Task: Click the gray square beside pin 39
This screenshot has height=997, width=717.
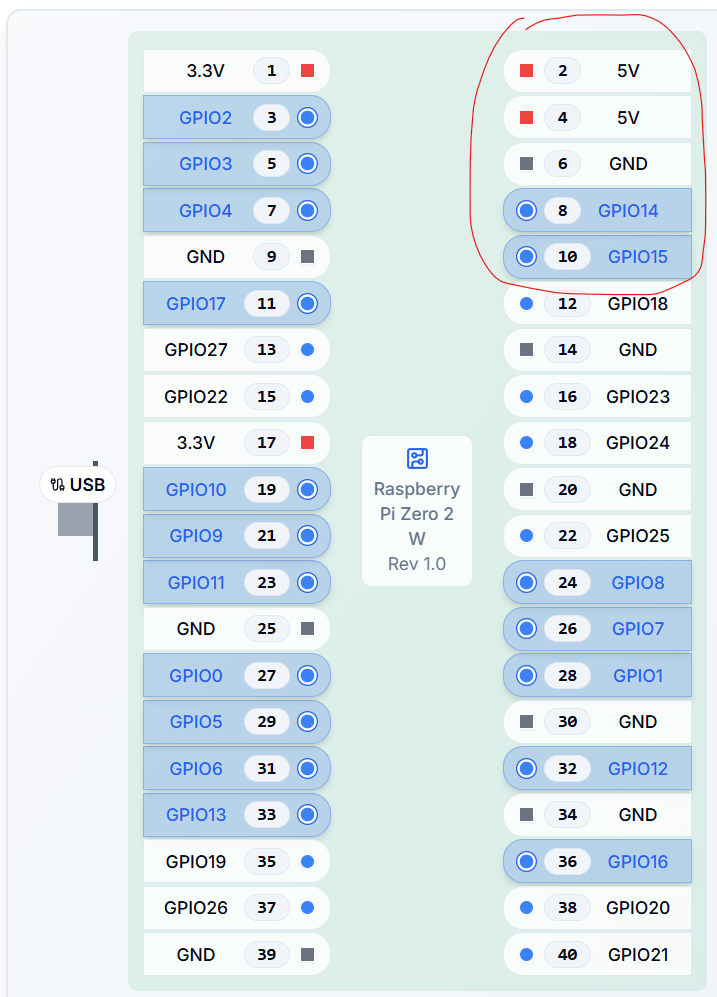Action: click(307, 954)
